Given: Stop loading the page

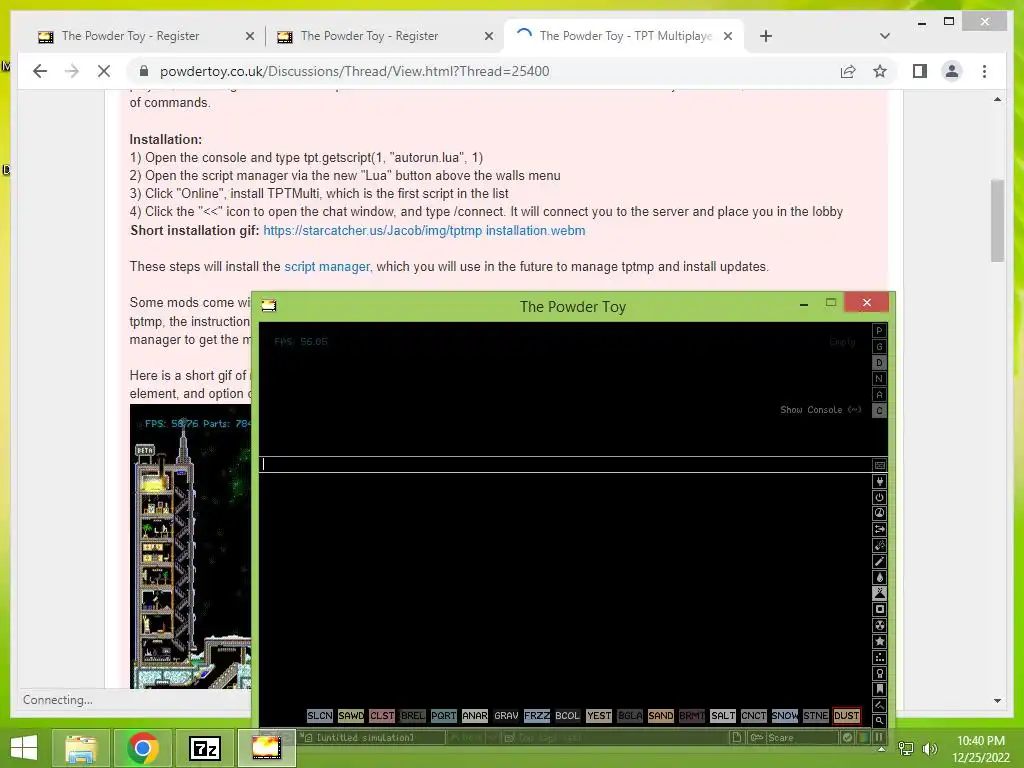Looking at the screenshot, I should 104,71.
